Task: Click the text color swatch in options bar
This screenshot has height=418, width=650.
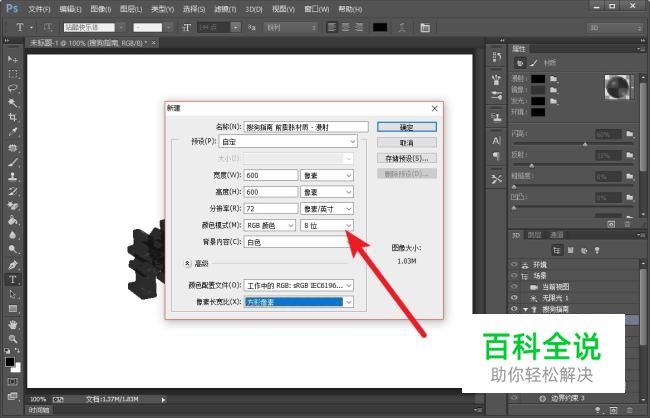Action: pos(380,27)
